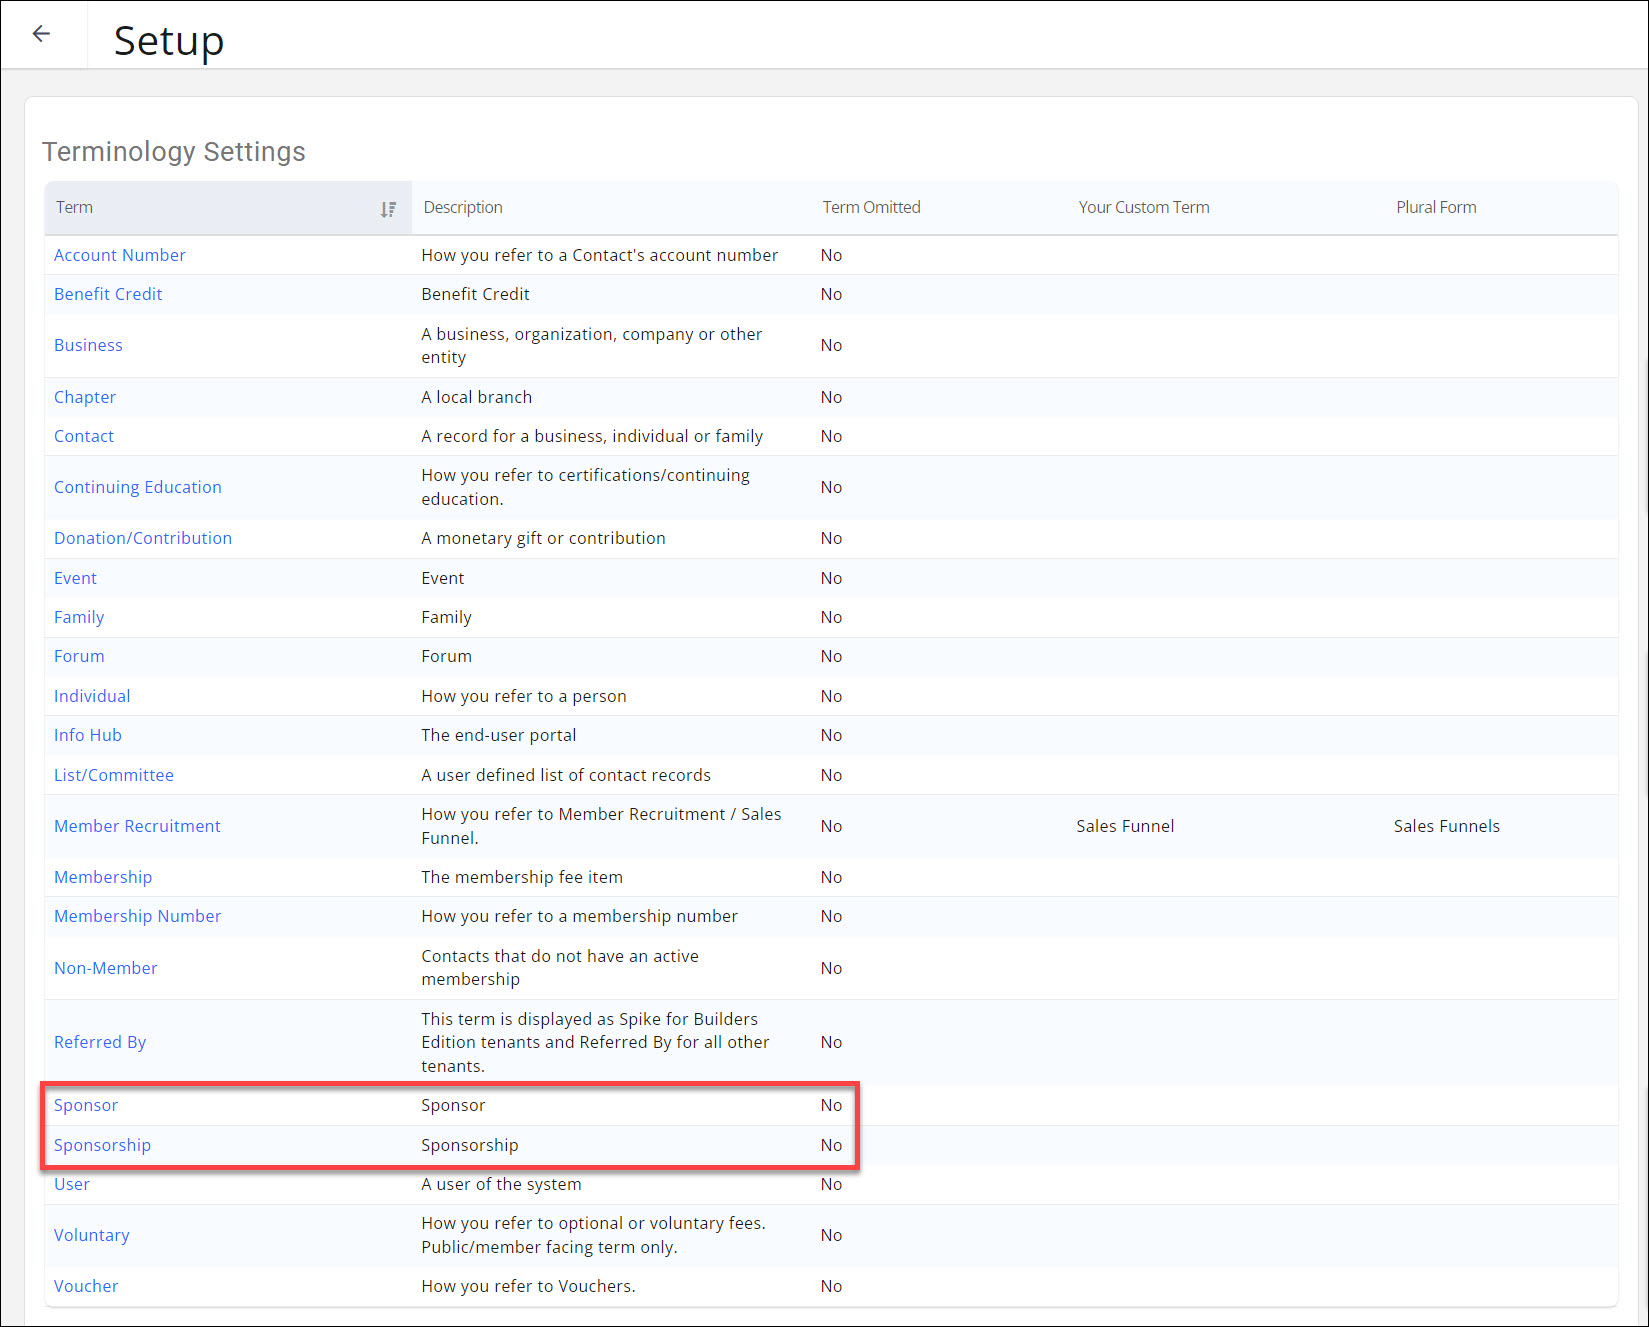Screen dimensions: 1649x1327
Task: Open the Chapter term settings
Action: pyautogui.click(x=84, y=397)
